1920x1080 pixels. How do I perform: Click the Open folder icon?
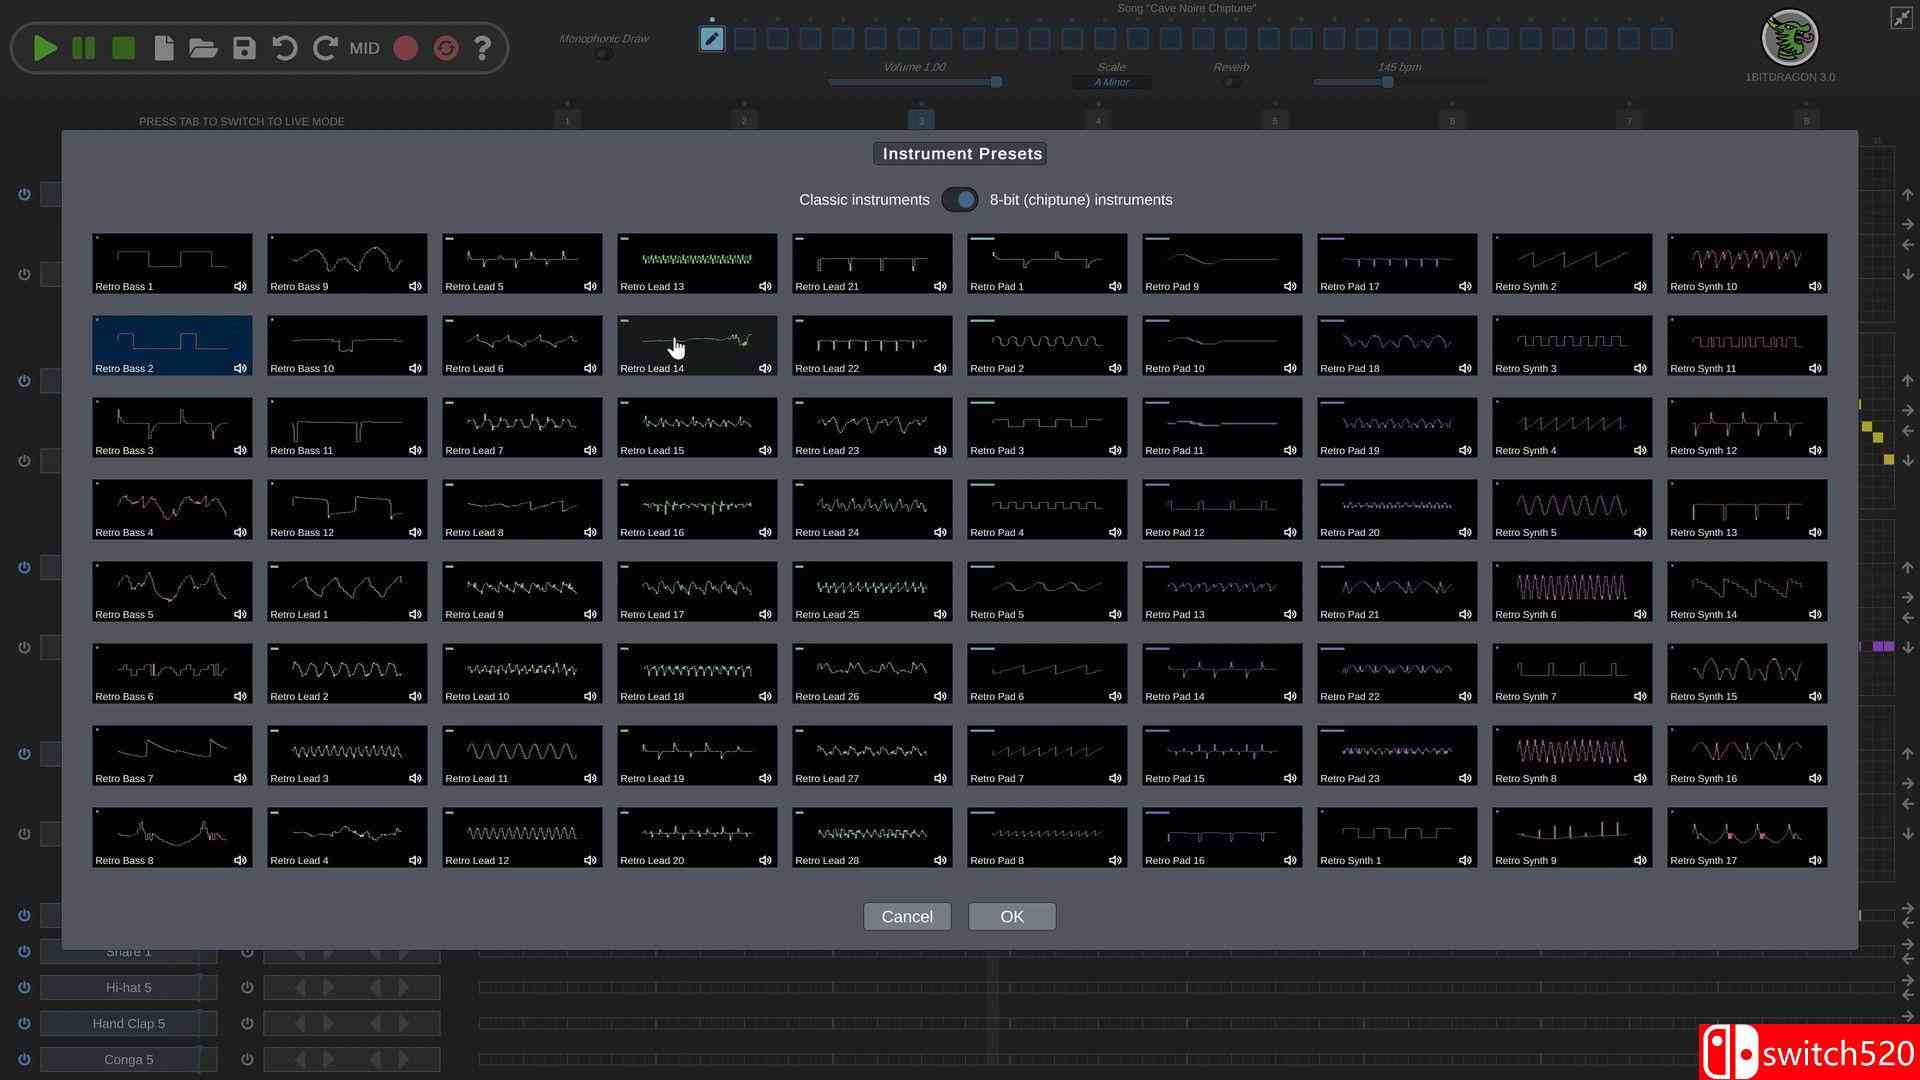pos(203,48)
